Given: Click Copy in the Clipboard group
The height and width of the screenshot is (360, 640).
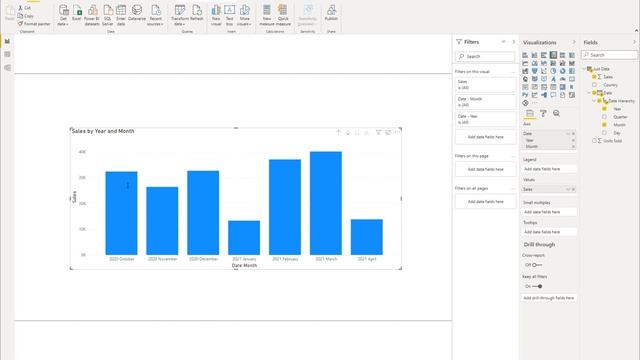Looking at the screenshot, I should (25, 16).
